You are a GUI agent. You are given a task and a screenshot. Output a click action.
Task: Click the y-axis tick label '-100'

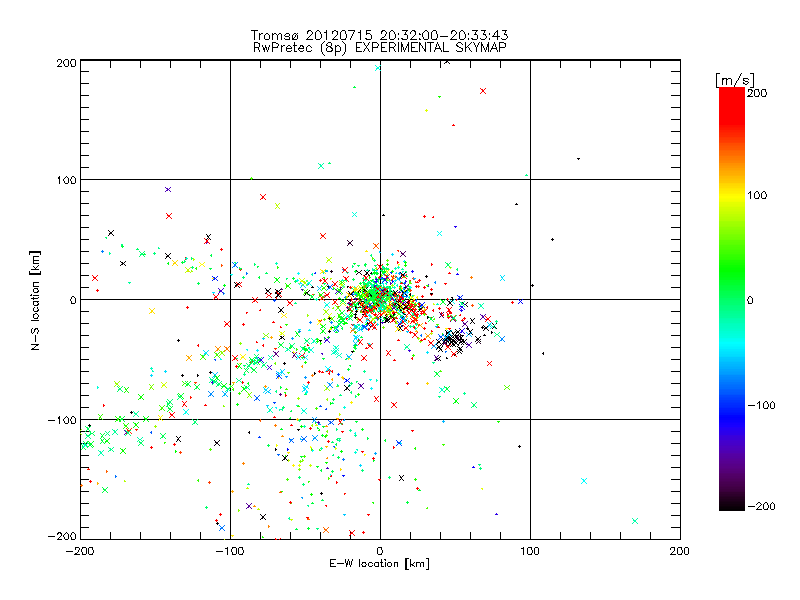62,420
